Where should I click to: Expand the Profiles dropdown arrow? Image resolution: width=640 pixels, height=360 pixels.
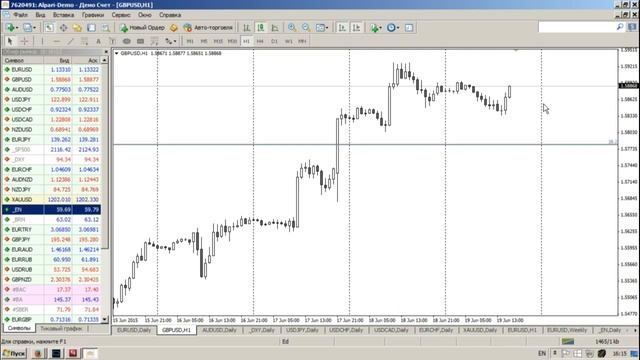34,28
